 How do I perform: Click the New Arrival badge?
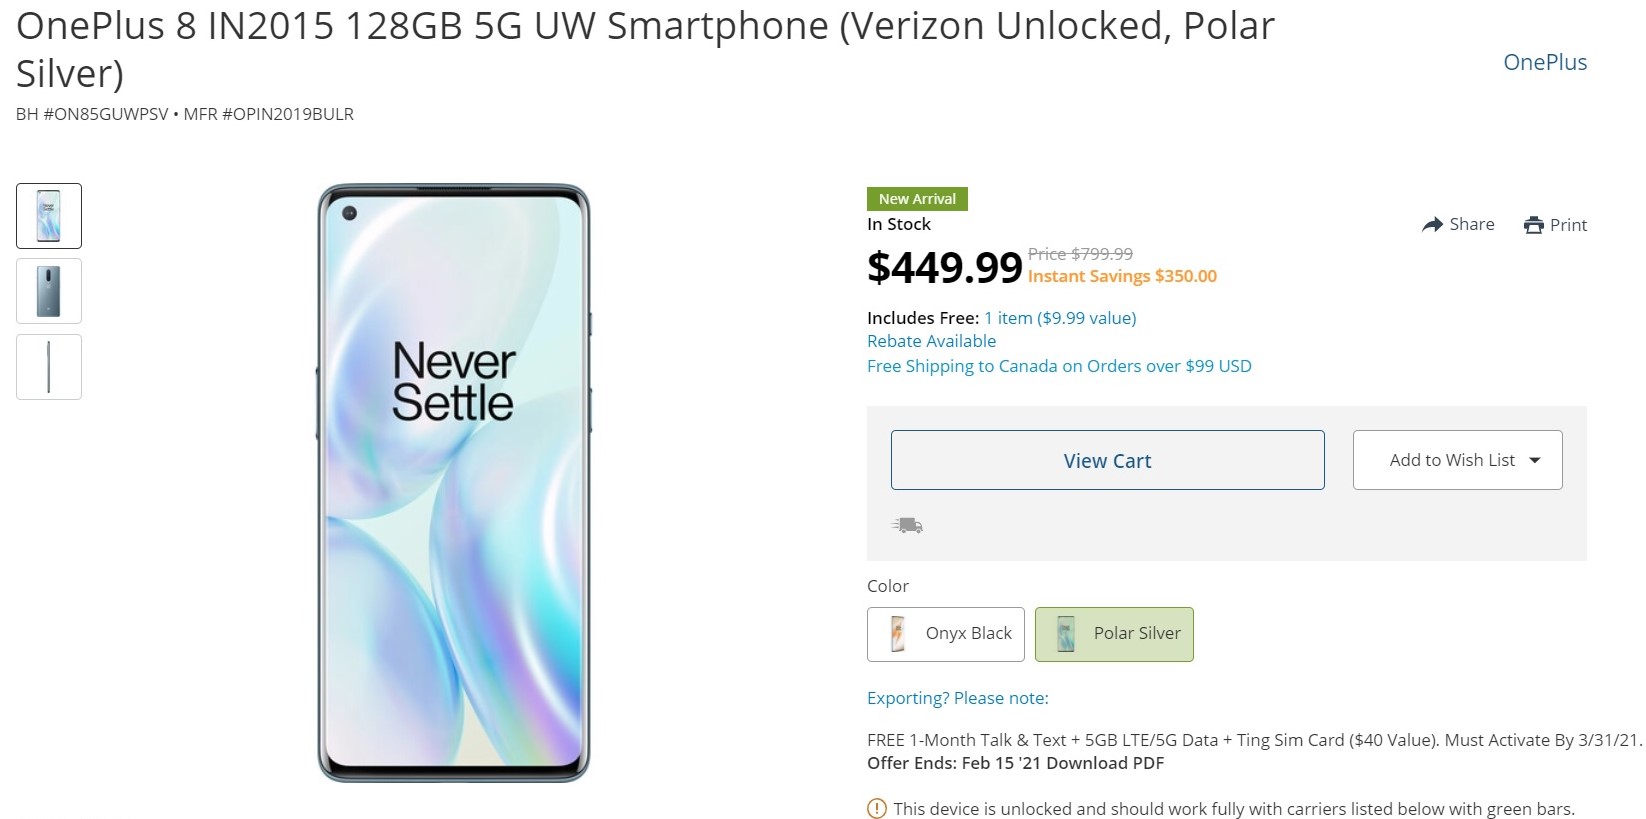click(917, 199)
